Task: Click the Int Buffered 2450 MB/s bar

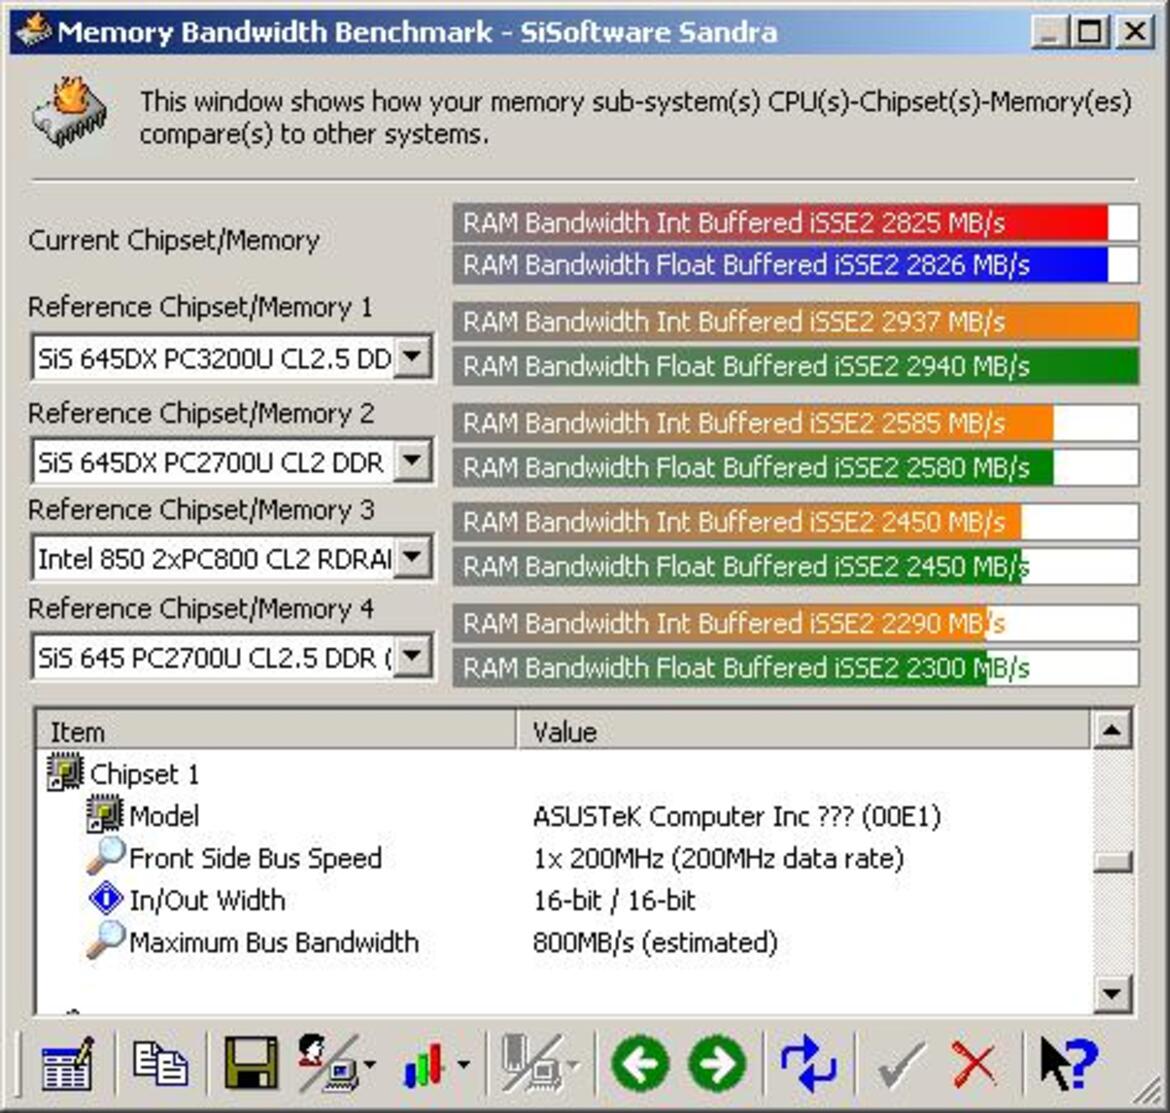Action: tap(795, 521)
